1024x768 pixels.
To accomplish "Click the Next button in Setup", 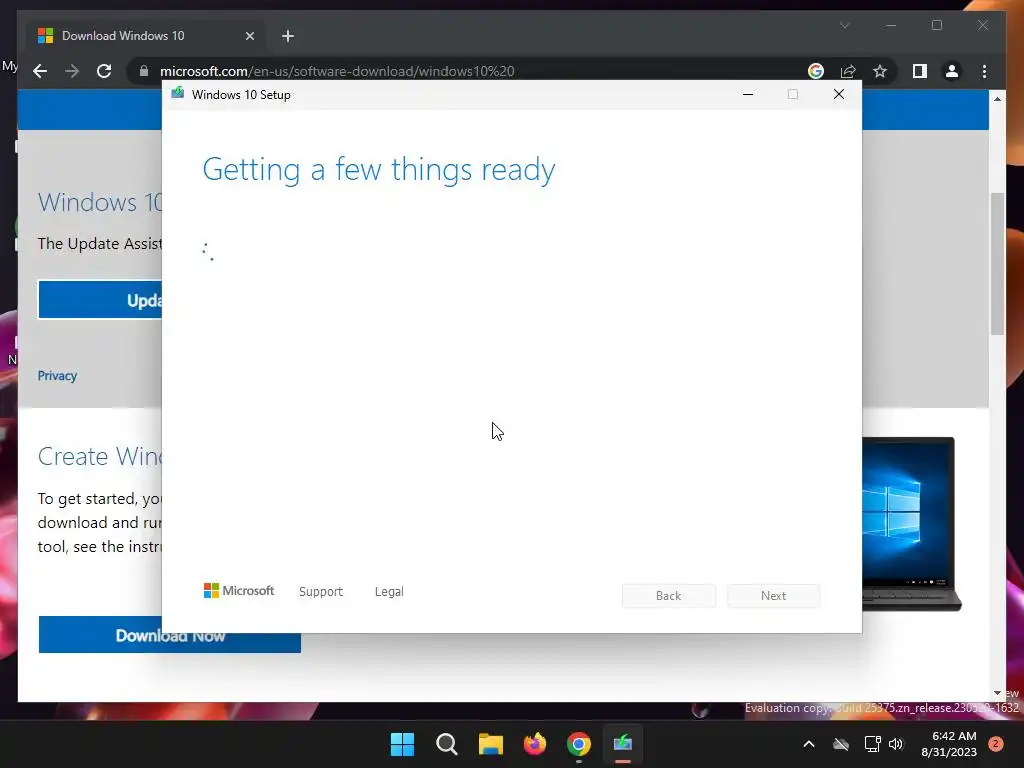I will point(773,596).
